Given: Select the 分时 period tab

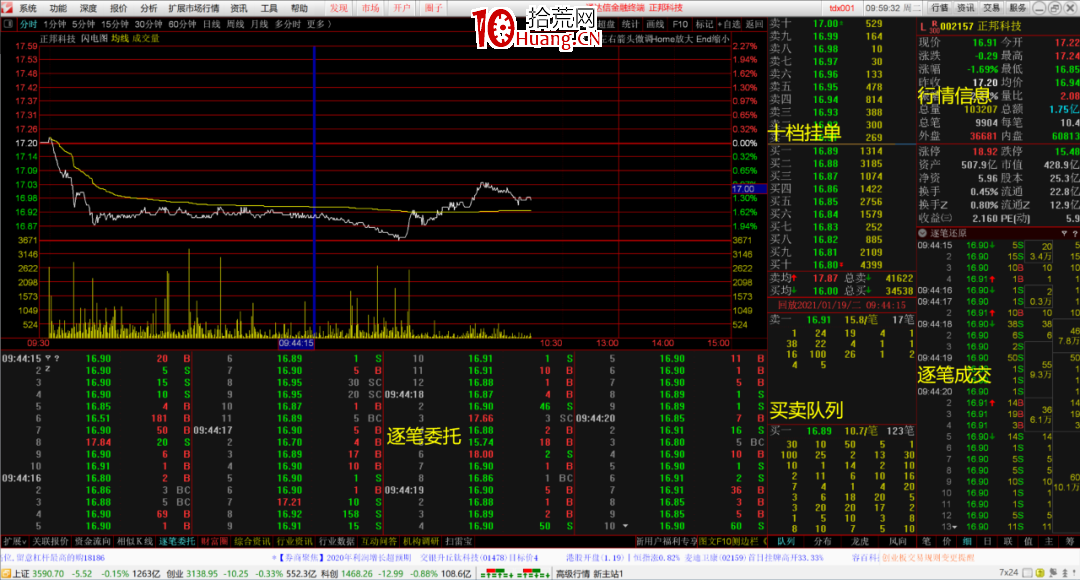Looking at the screenshot, I should pyautogui.click(x=28, y=24).
